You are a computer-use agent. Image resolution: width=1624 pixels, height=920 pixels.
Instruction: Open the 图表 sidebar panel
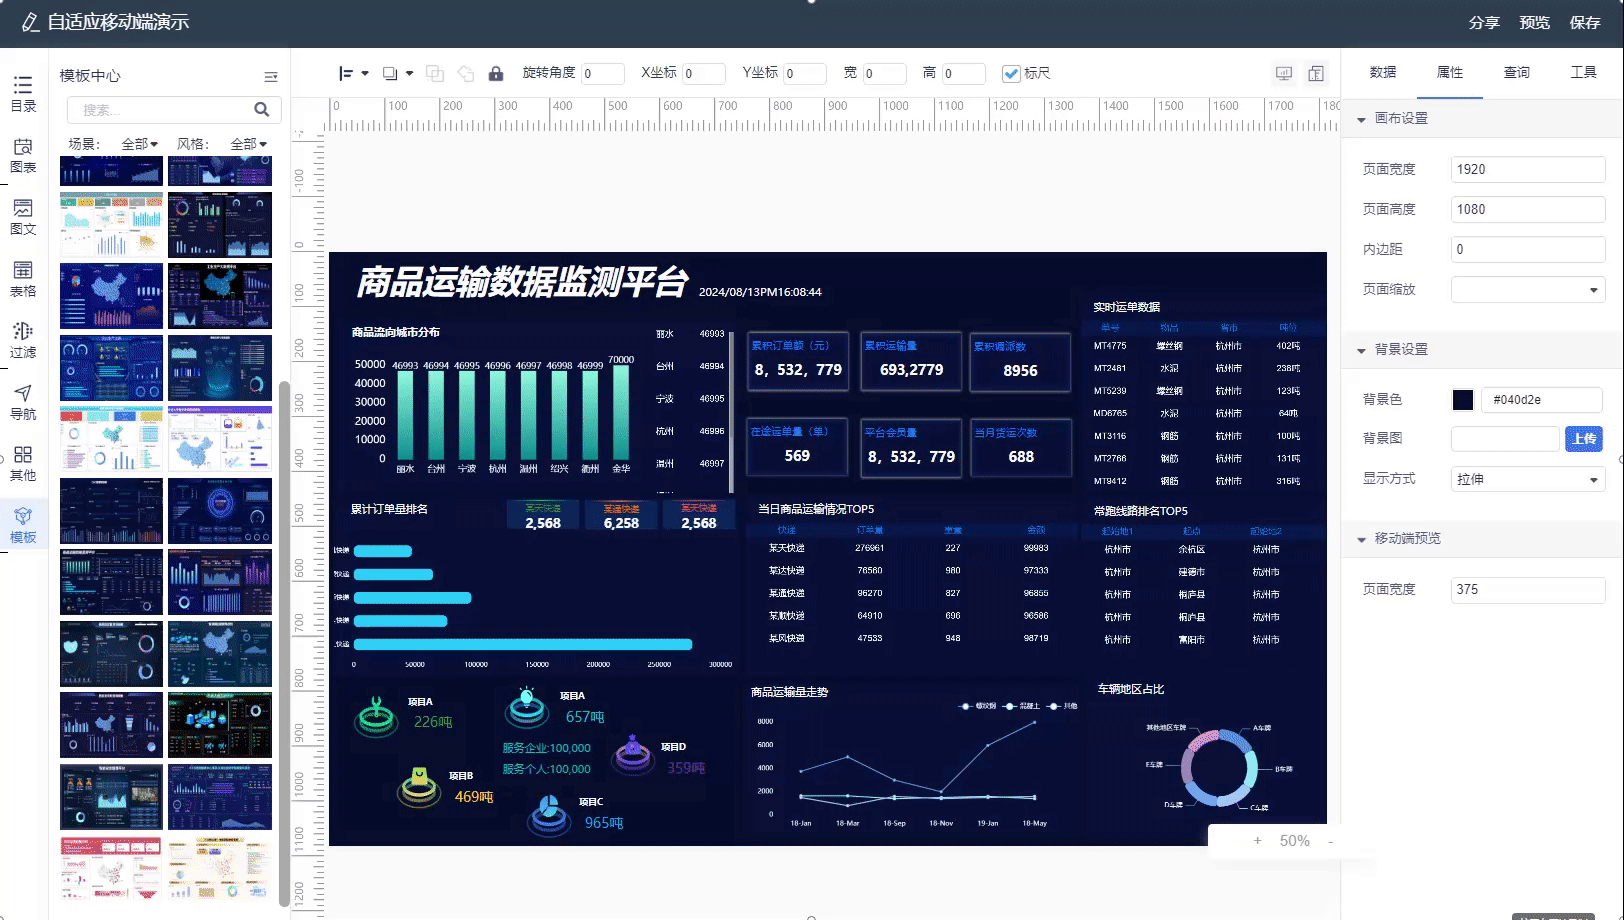23,156
